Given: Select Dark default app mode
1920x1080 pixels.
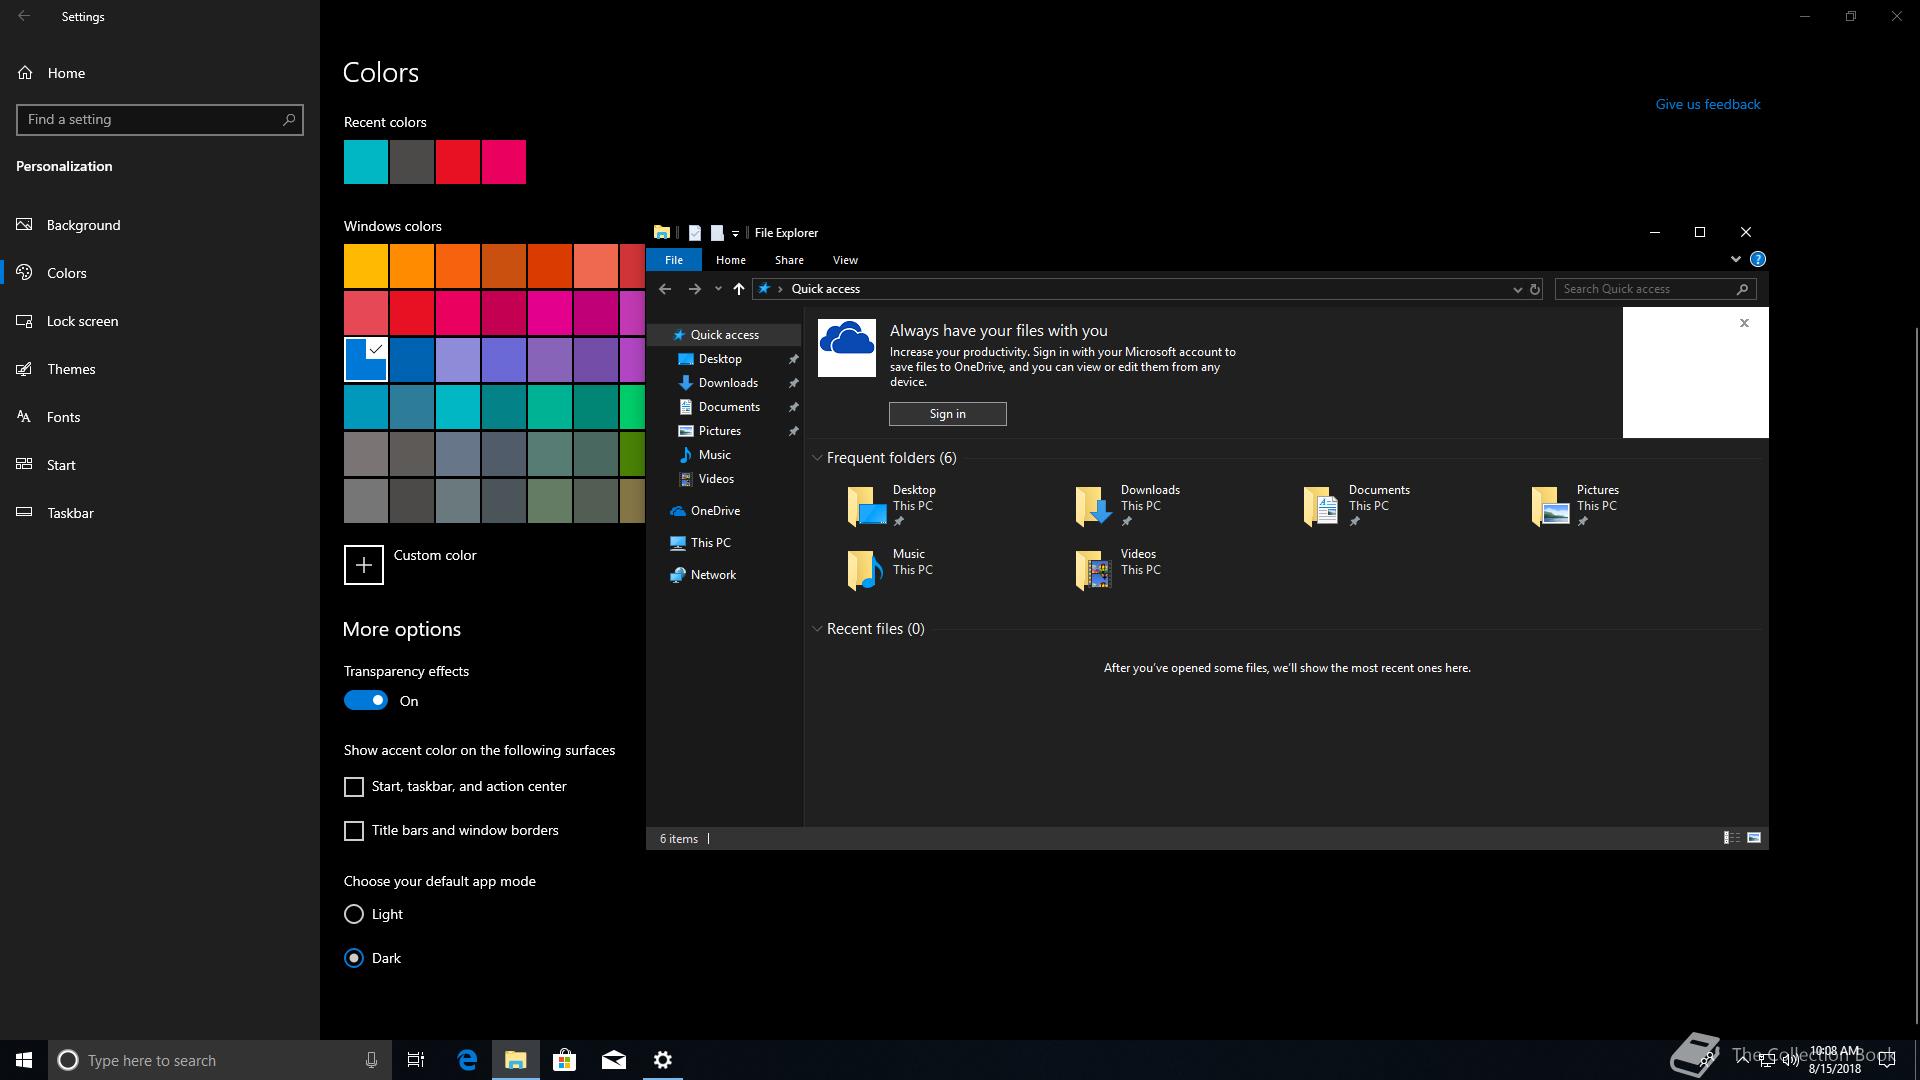Looking at the screenshot, I should tap(354, 958).
